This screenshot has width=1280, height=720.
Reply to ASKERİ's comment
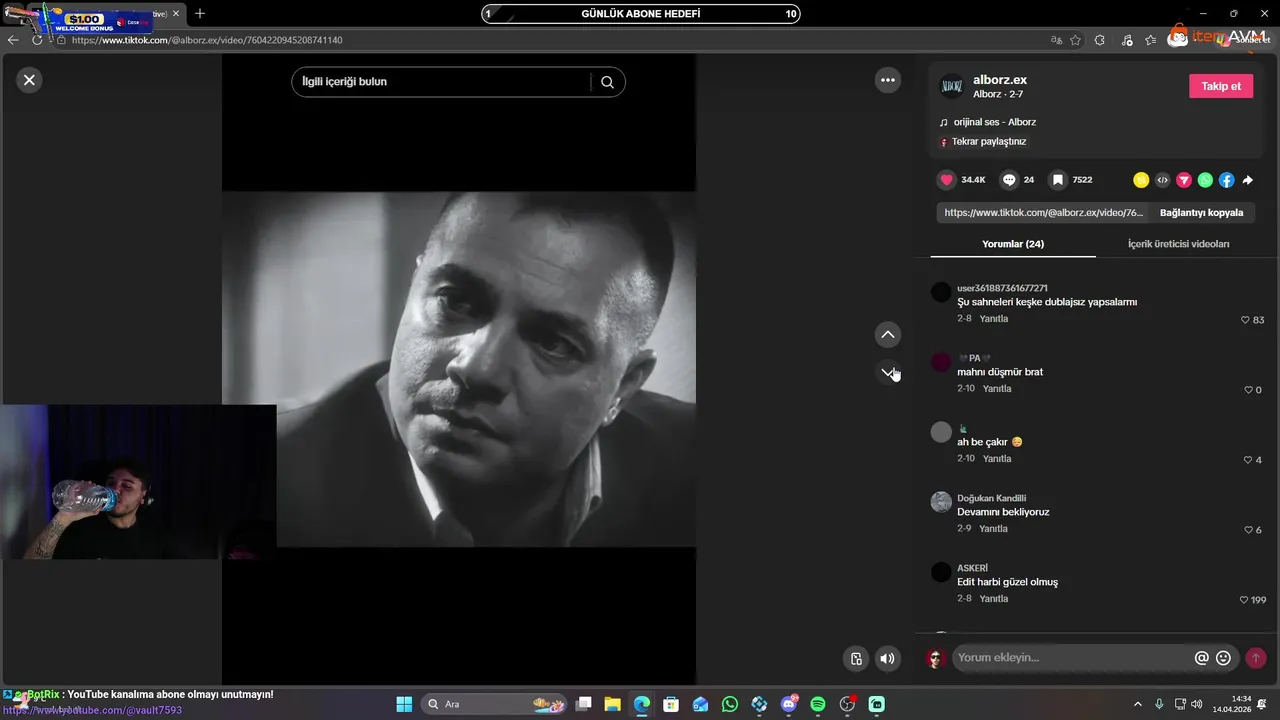point(993,599)
